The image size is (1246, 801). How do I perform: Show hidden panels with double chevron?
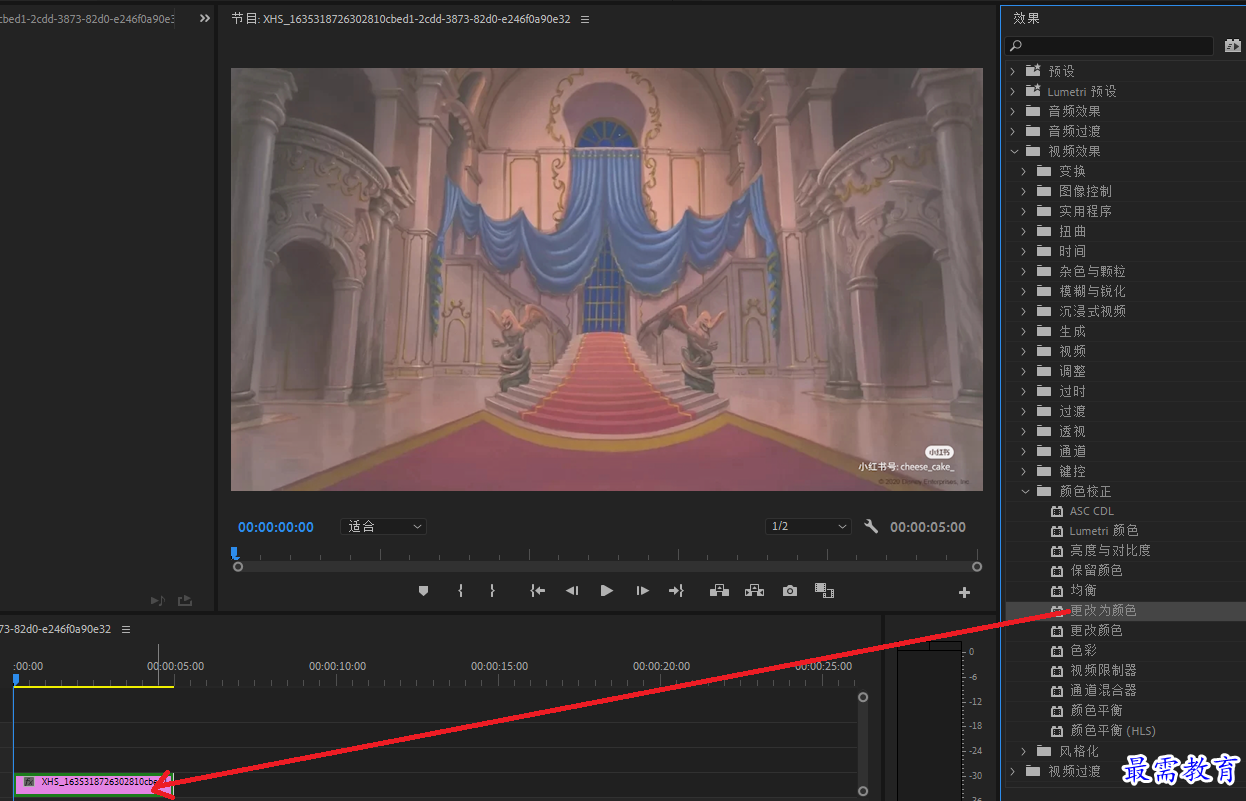(204, 18)
